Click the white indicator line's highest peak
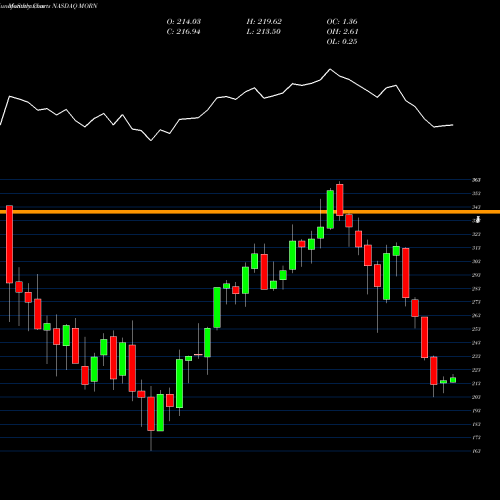 click(x=330, y=69)
